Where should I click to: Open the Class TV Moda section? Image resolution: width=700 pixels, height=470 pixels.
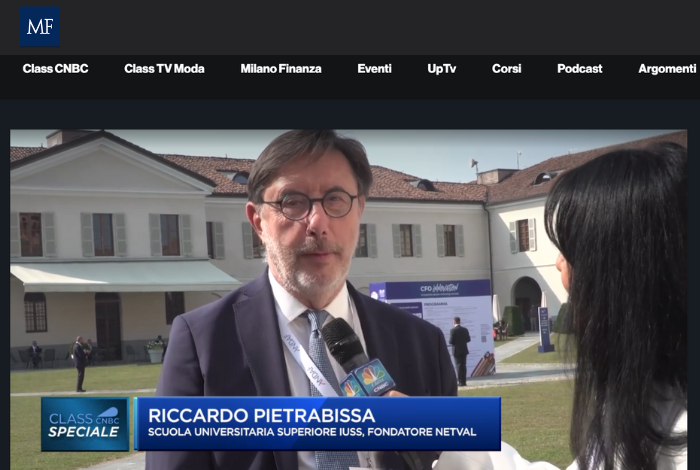point(164,69)
